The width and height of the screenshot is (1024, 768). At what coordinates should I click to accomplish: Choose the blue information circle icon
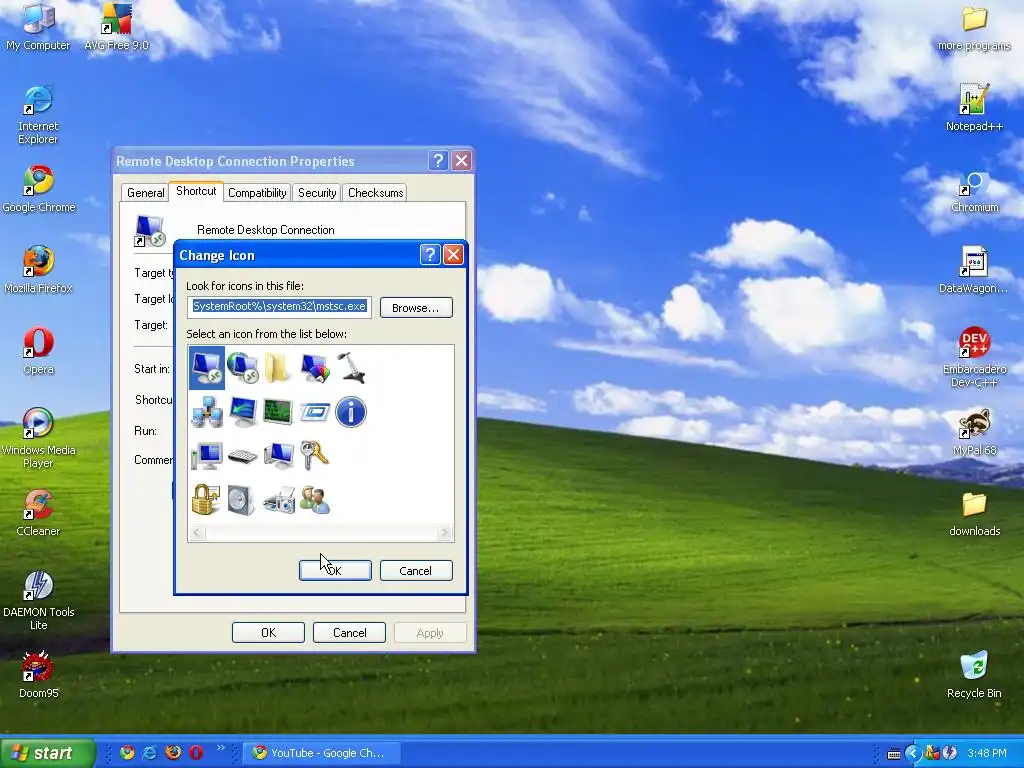coord(351,412)
